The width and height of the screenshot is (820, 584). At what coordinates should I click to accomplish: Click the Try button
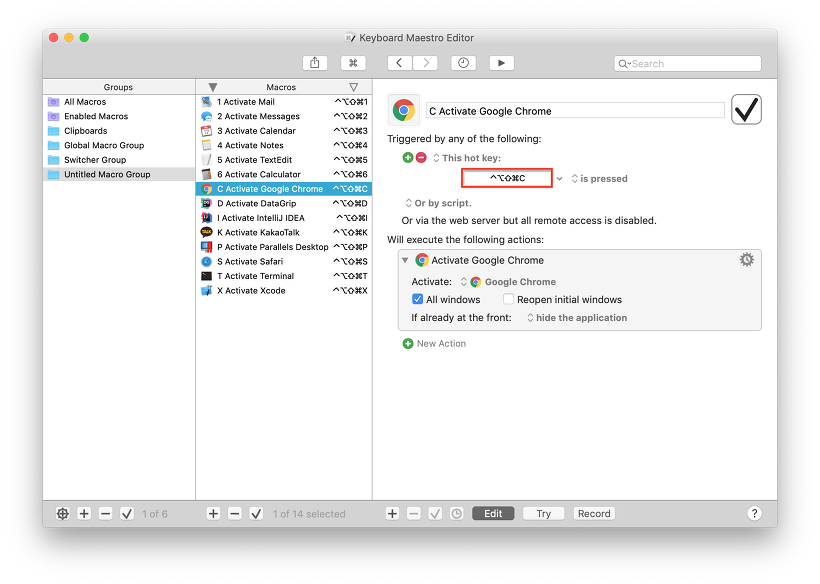543,513
